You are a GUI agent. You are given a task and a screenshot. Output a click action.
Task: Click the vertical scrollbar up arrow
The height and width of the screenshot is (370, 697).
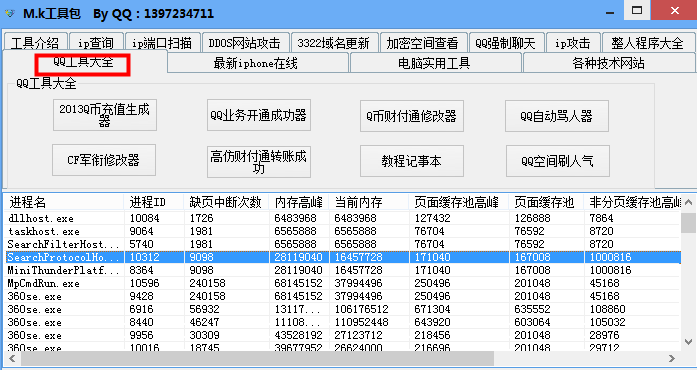689,202
